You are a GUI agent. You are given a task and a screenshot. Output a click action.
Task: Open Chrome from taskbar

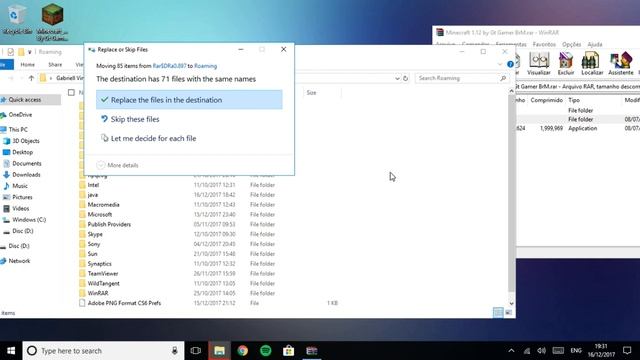242,351
